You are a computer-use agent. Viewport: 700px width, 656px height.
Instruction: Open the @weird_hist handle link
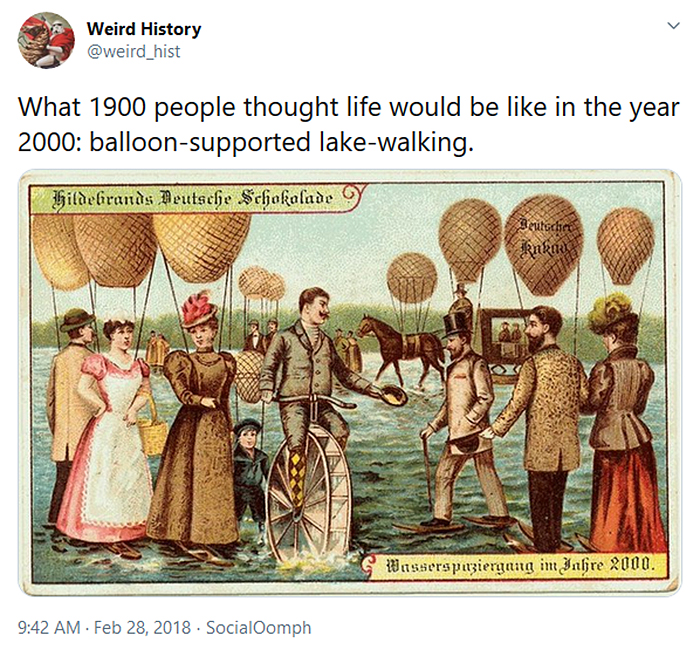tap(134, 51)
